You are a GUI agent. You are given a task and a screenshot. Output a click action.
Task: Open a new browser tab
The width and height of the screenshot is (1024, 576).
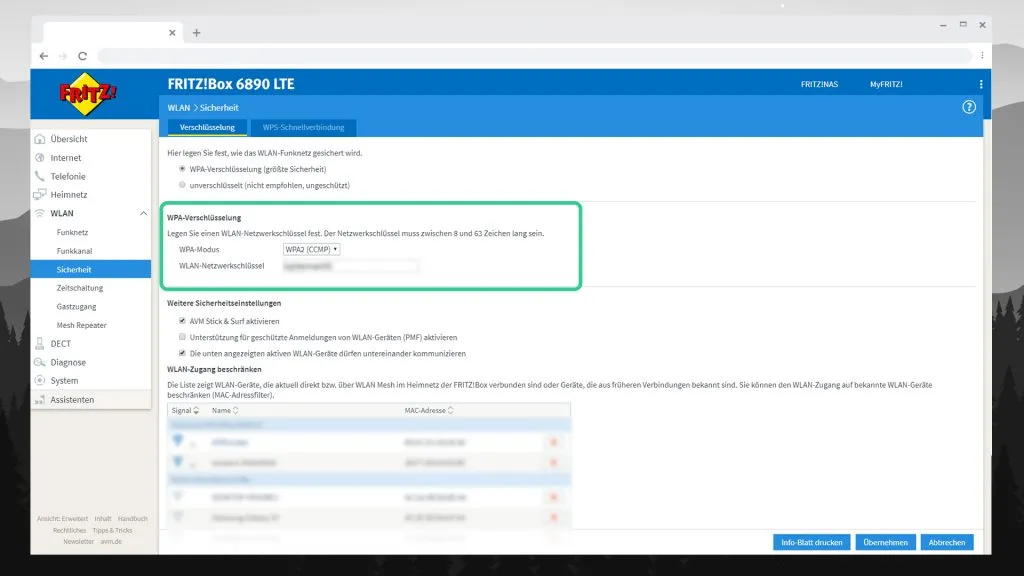pyautogui.click(x=197, y=33)
